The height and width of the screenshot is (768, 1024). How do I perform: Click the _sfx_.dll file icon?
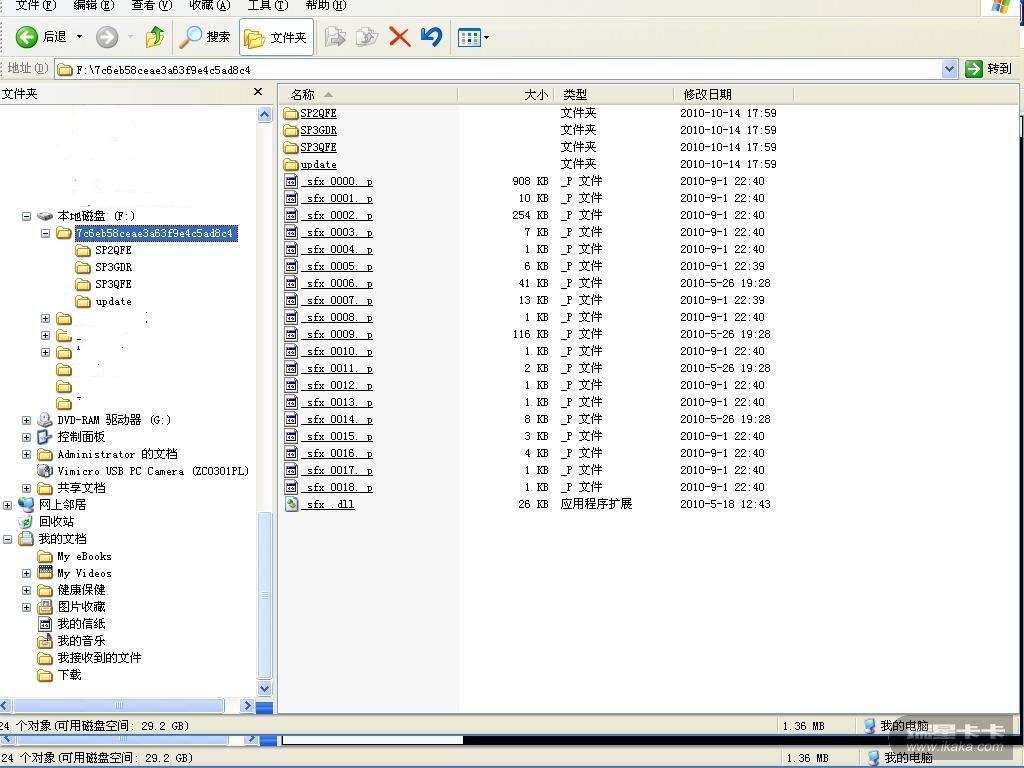pos(291,504)
